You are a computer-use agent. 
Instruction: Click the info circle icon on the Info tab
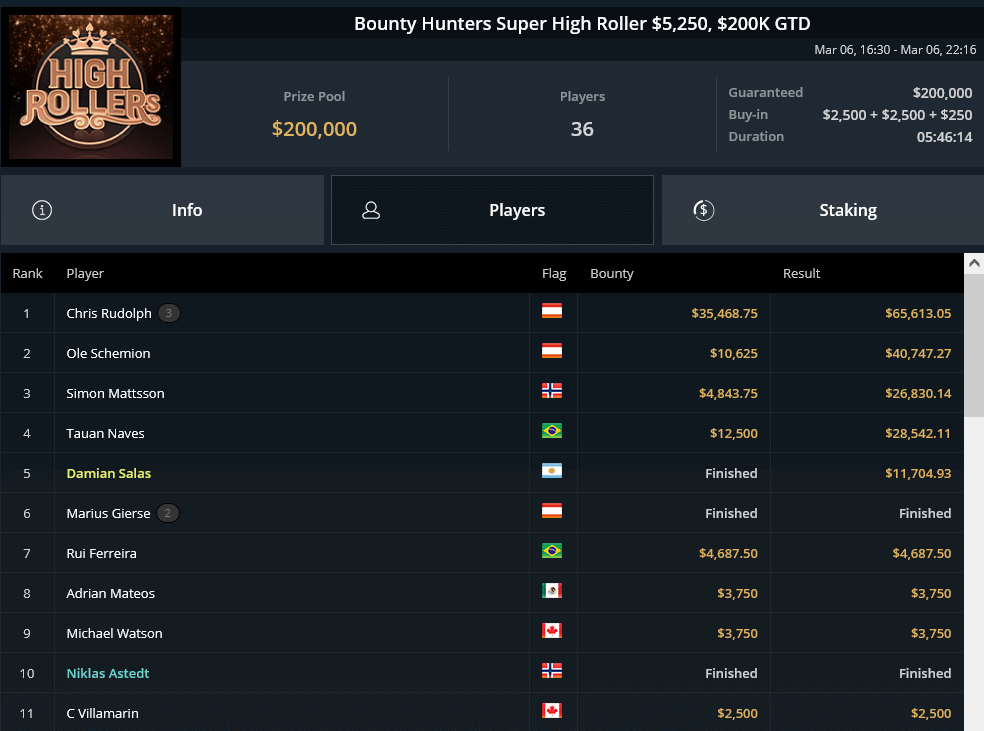41,210
